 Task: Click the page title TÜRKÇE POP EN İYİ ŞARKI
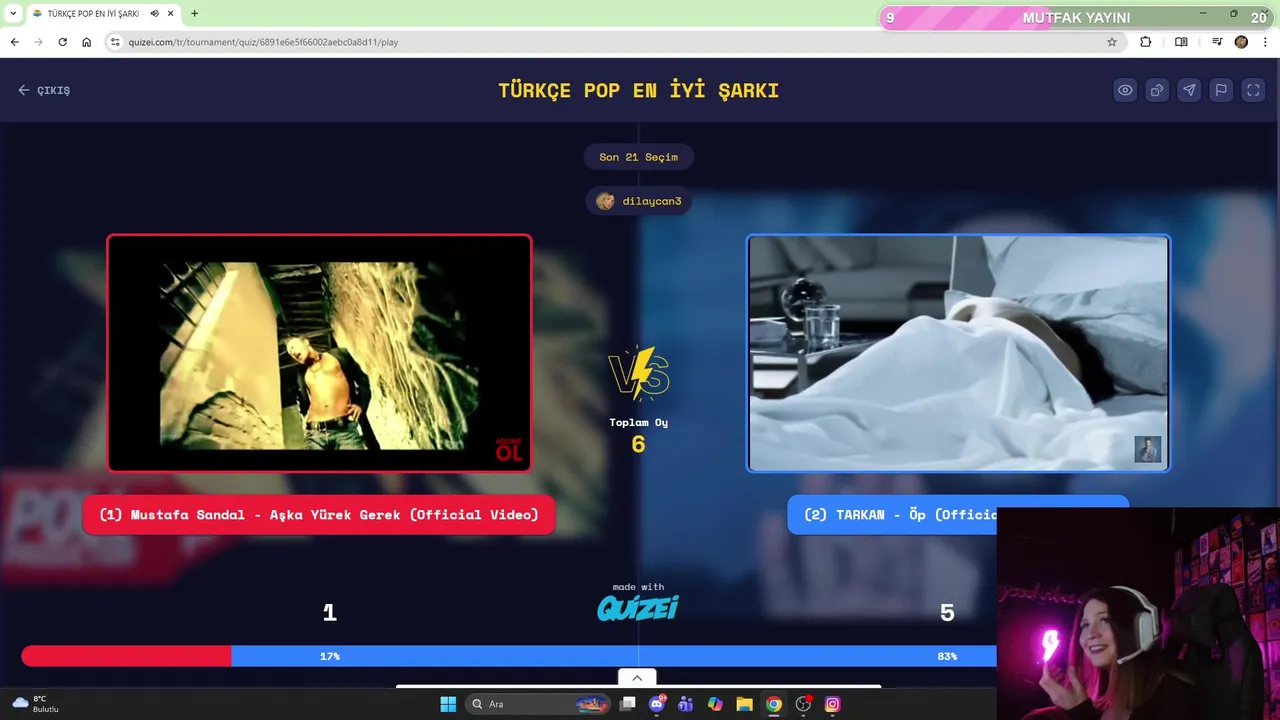pos(639,90)
